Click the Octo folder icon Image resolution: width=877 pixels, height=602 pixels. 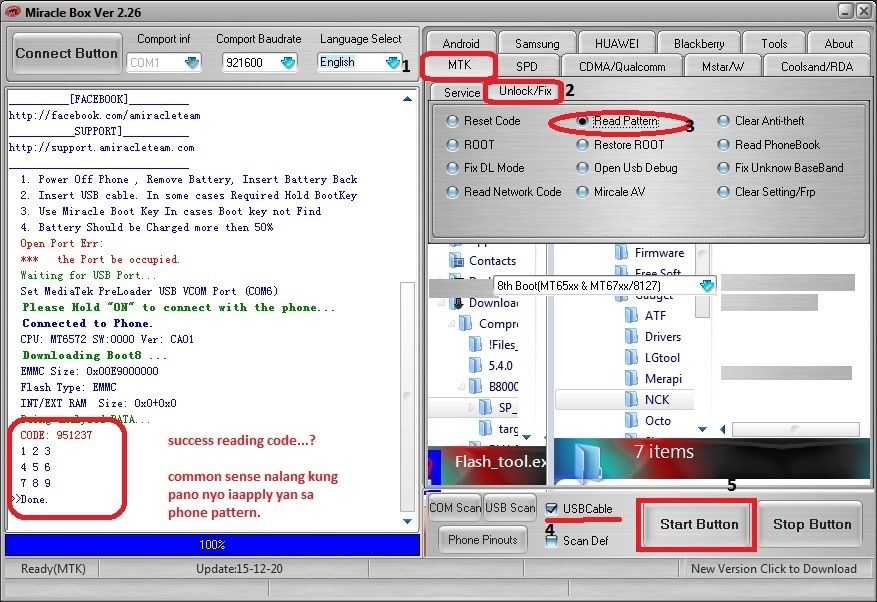(631, 421)
